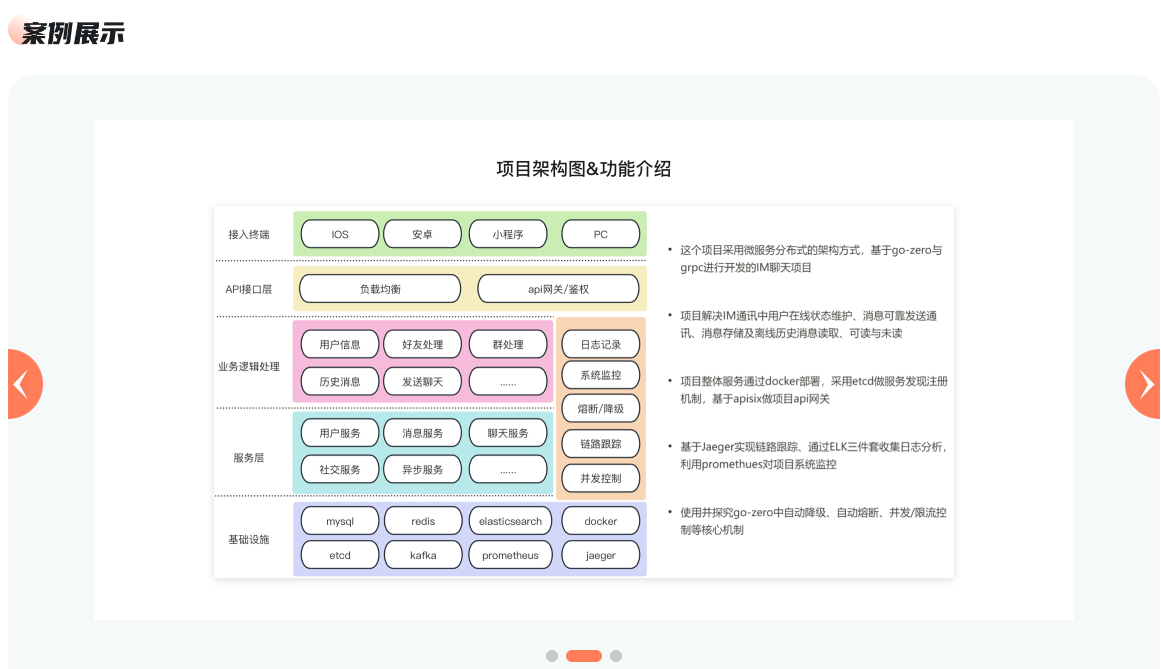Select the third carousel pagination dot
Screen dimensions: 1161x669
(616, 656)
